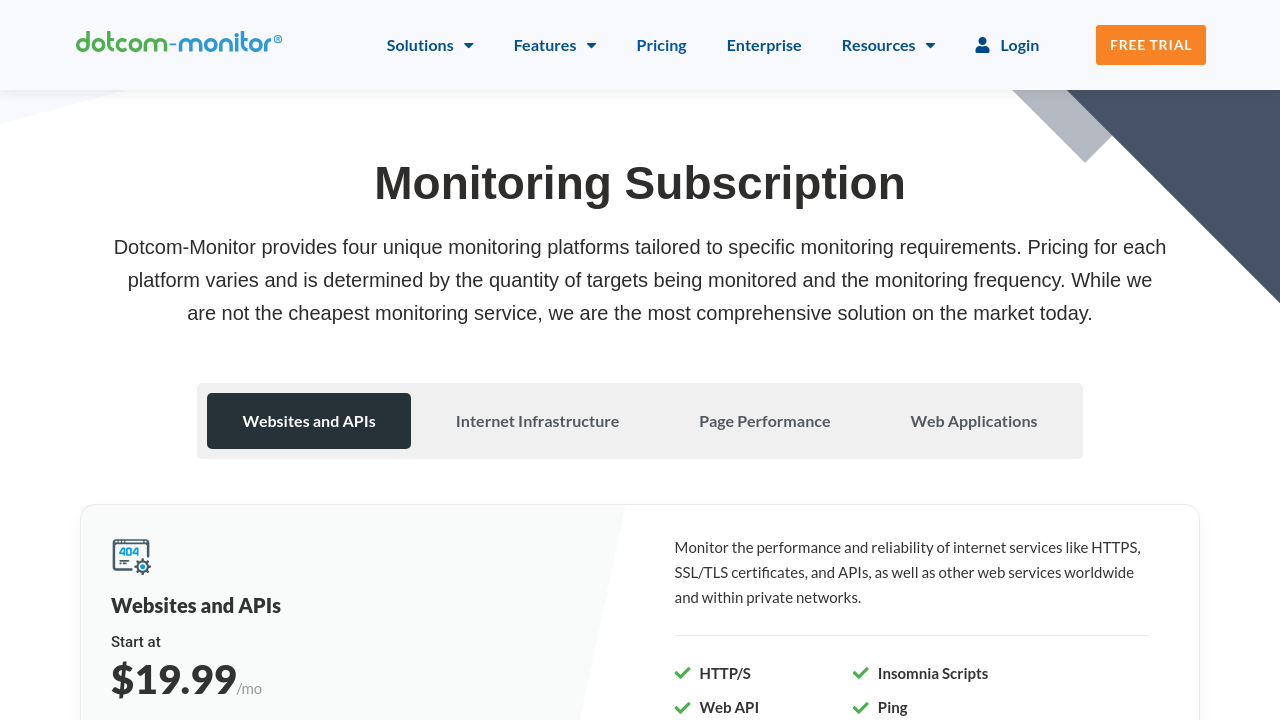
Task: Expand the Solutions dropdown arrow
Action: click(468, 45)
